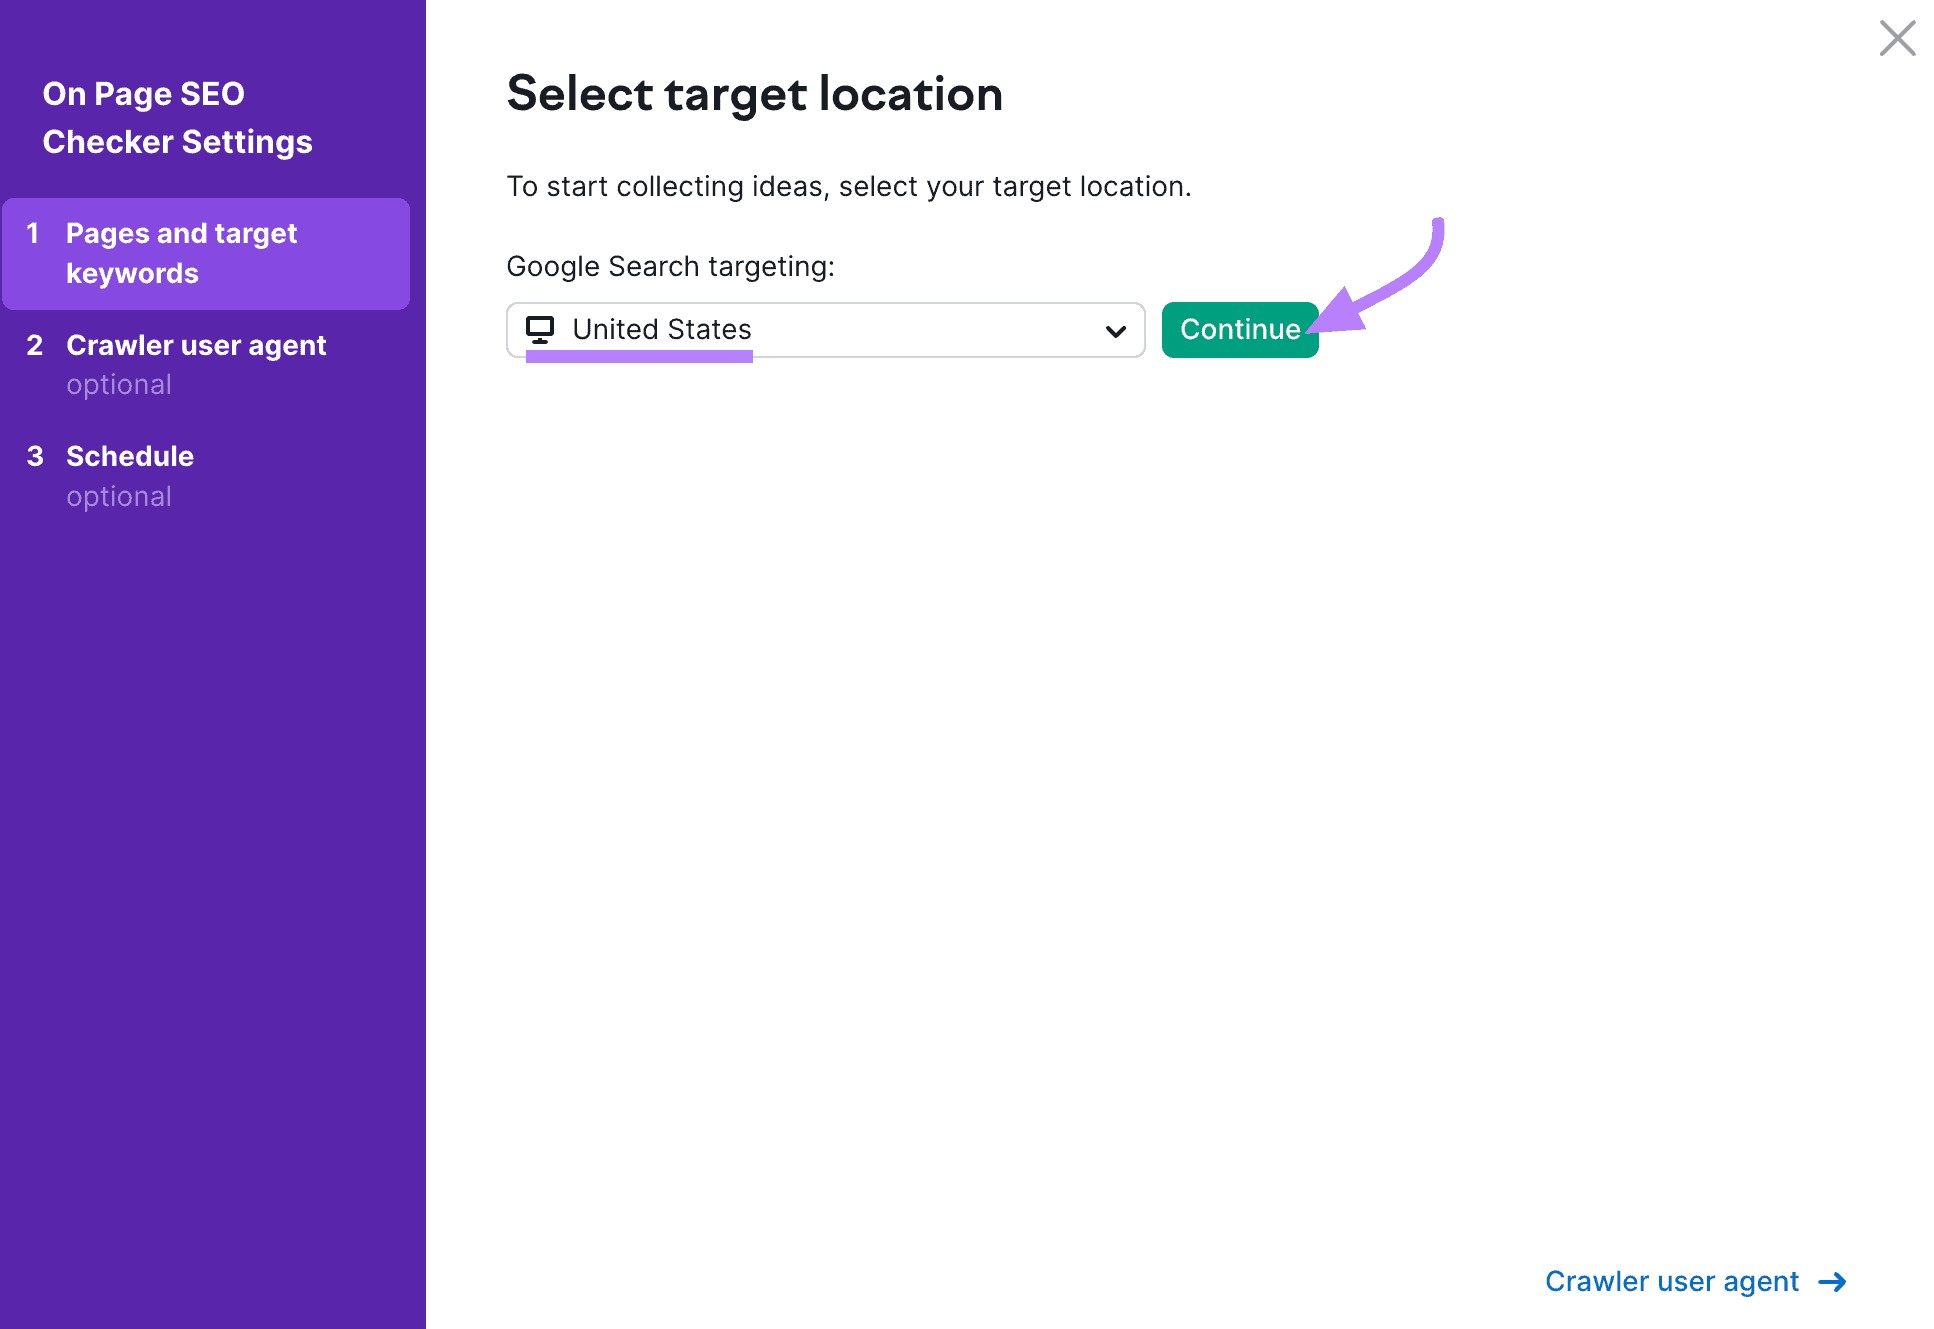Image resolution: width=1934 pixels, height=1329 pixels.
Task: Click the On Page SEO Checker Settings heading
Action: coord(176,117)
